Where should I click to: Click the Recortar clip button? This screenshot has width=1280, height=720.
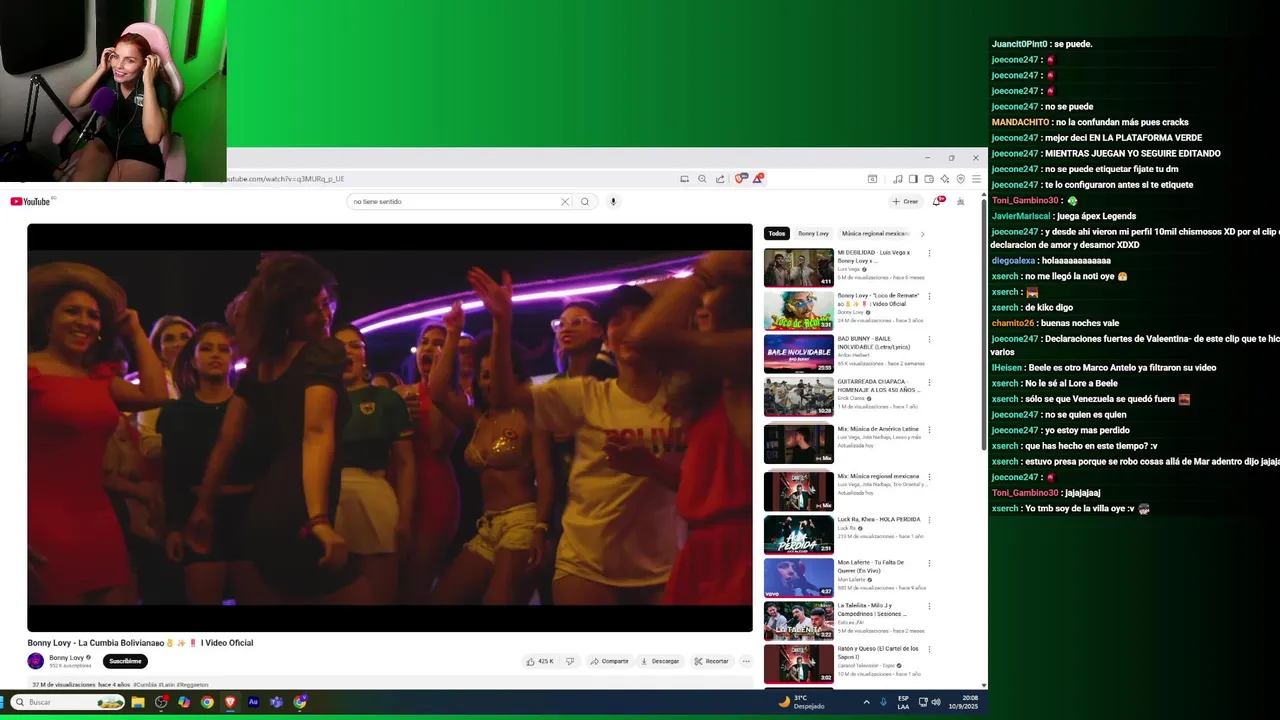tap(711, 661)
